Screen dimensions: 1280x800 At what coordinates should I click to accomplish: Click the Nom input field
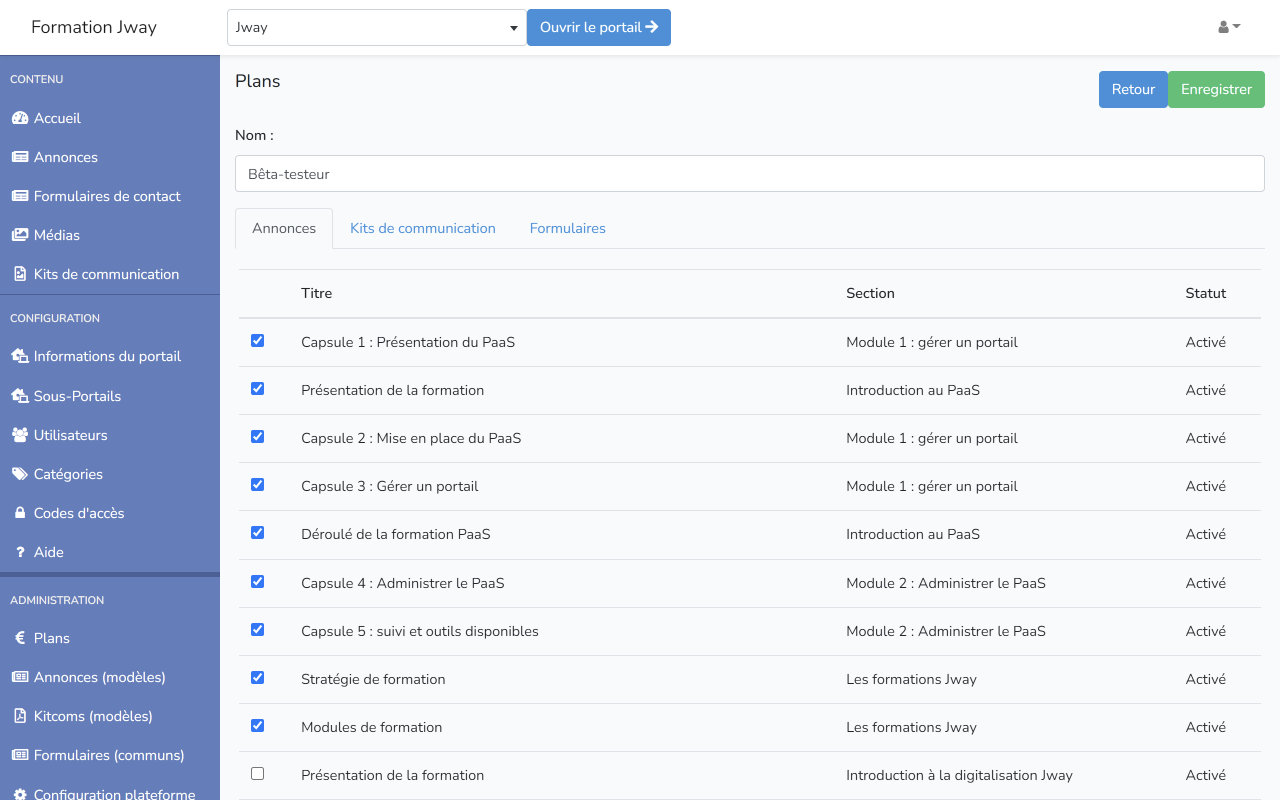749,174
